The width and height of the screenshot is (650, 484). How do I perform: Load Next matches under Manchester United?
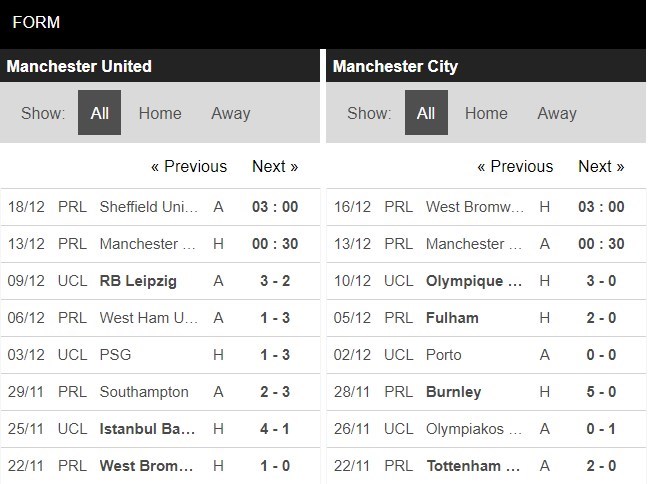pos(275,166)
